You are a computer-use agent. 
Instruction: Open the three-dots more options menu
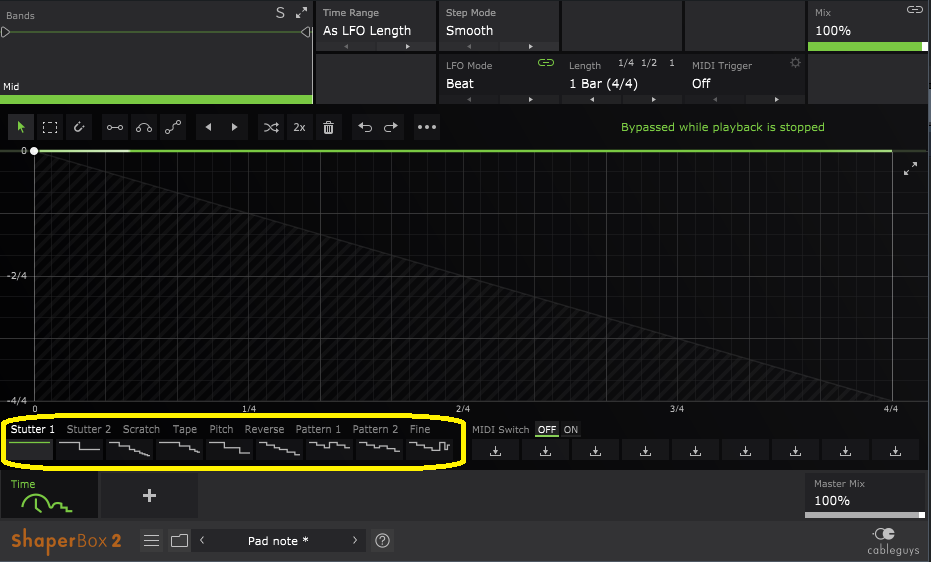click(x=427, y=127)
